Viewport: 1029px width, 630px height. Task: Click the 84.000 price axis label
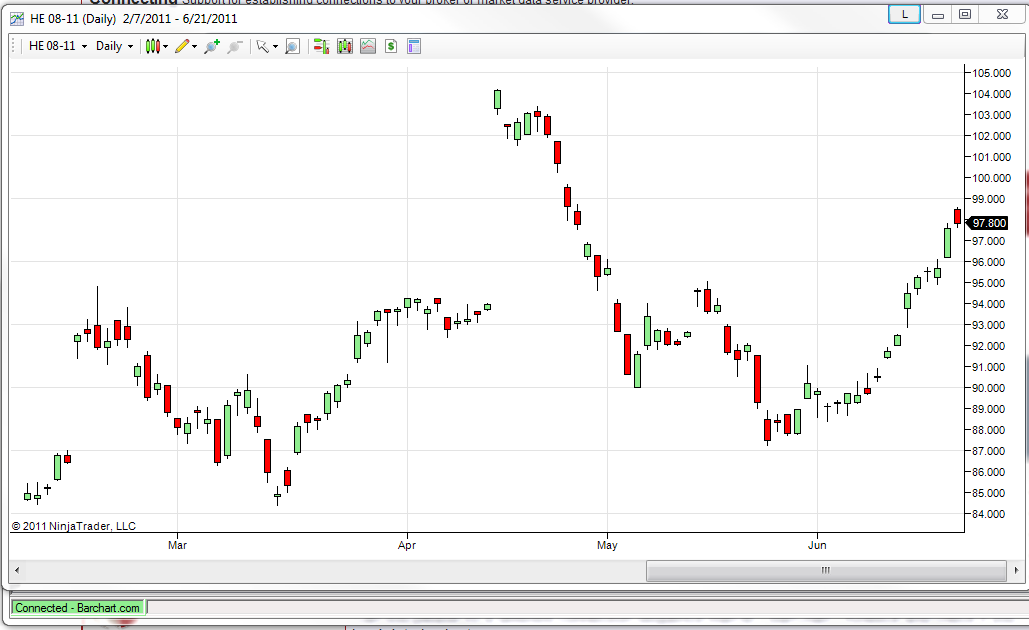click(x=988, y=514)
